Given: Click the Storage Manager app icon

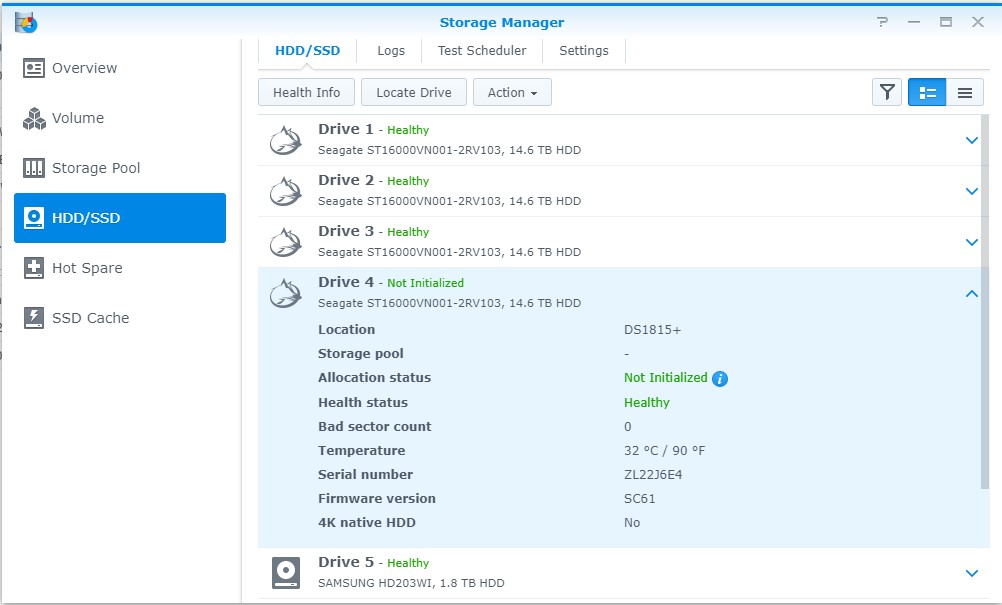Looking at the screenshot, I should click(x=26, y=22).
